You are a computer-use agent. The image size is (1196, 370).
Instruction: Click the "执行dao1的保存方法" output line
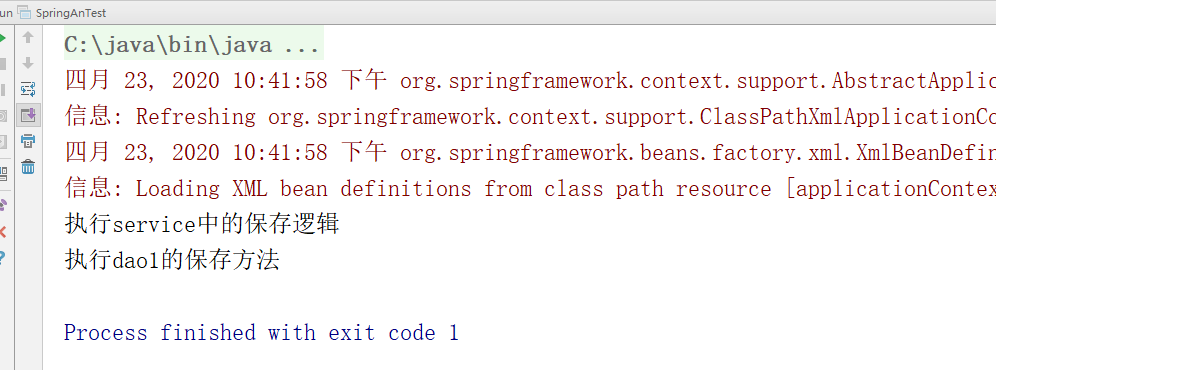pyautogui.click(x=172, y=260)
